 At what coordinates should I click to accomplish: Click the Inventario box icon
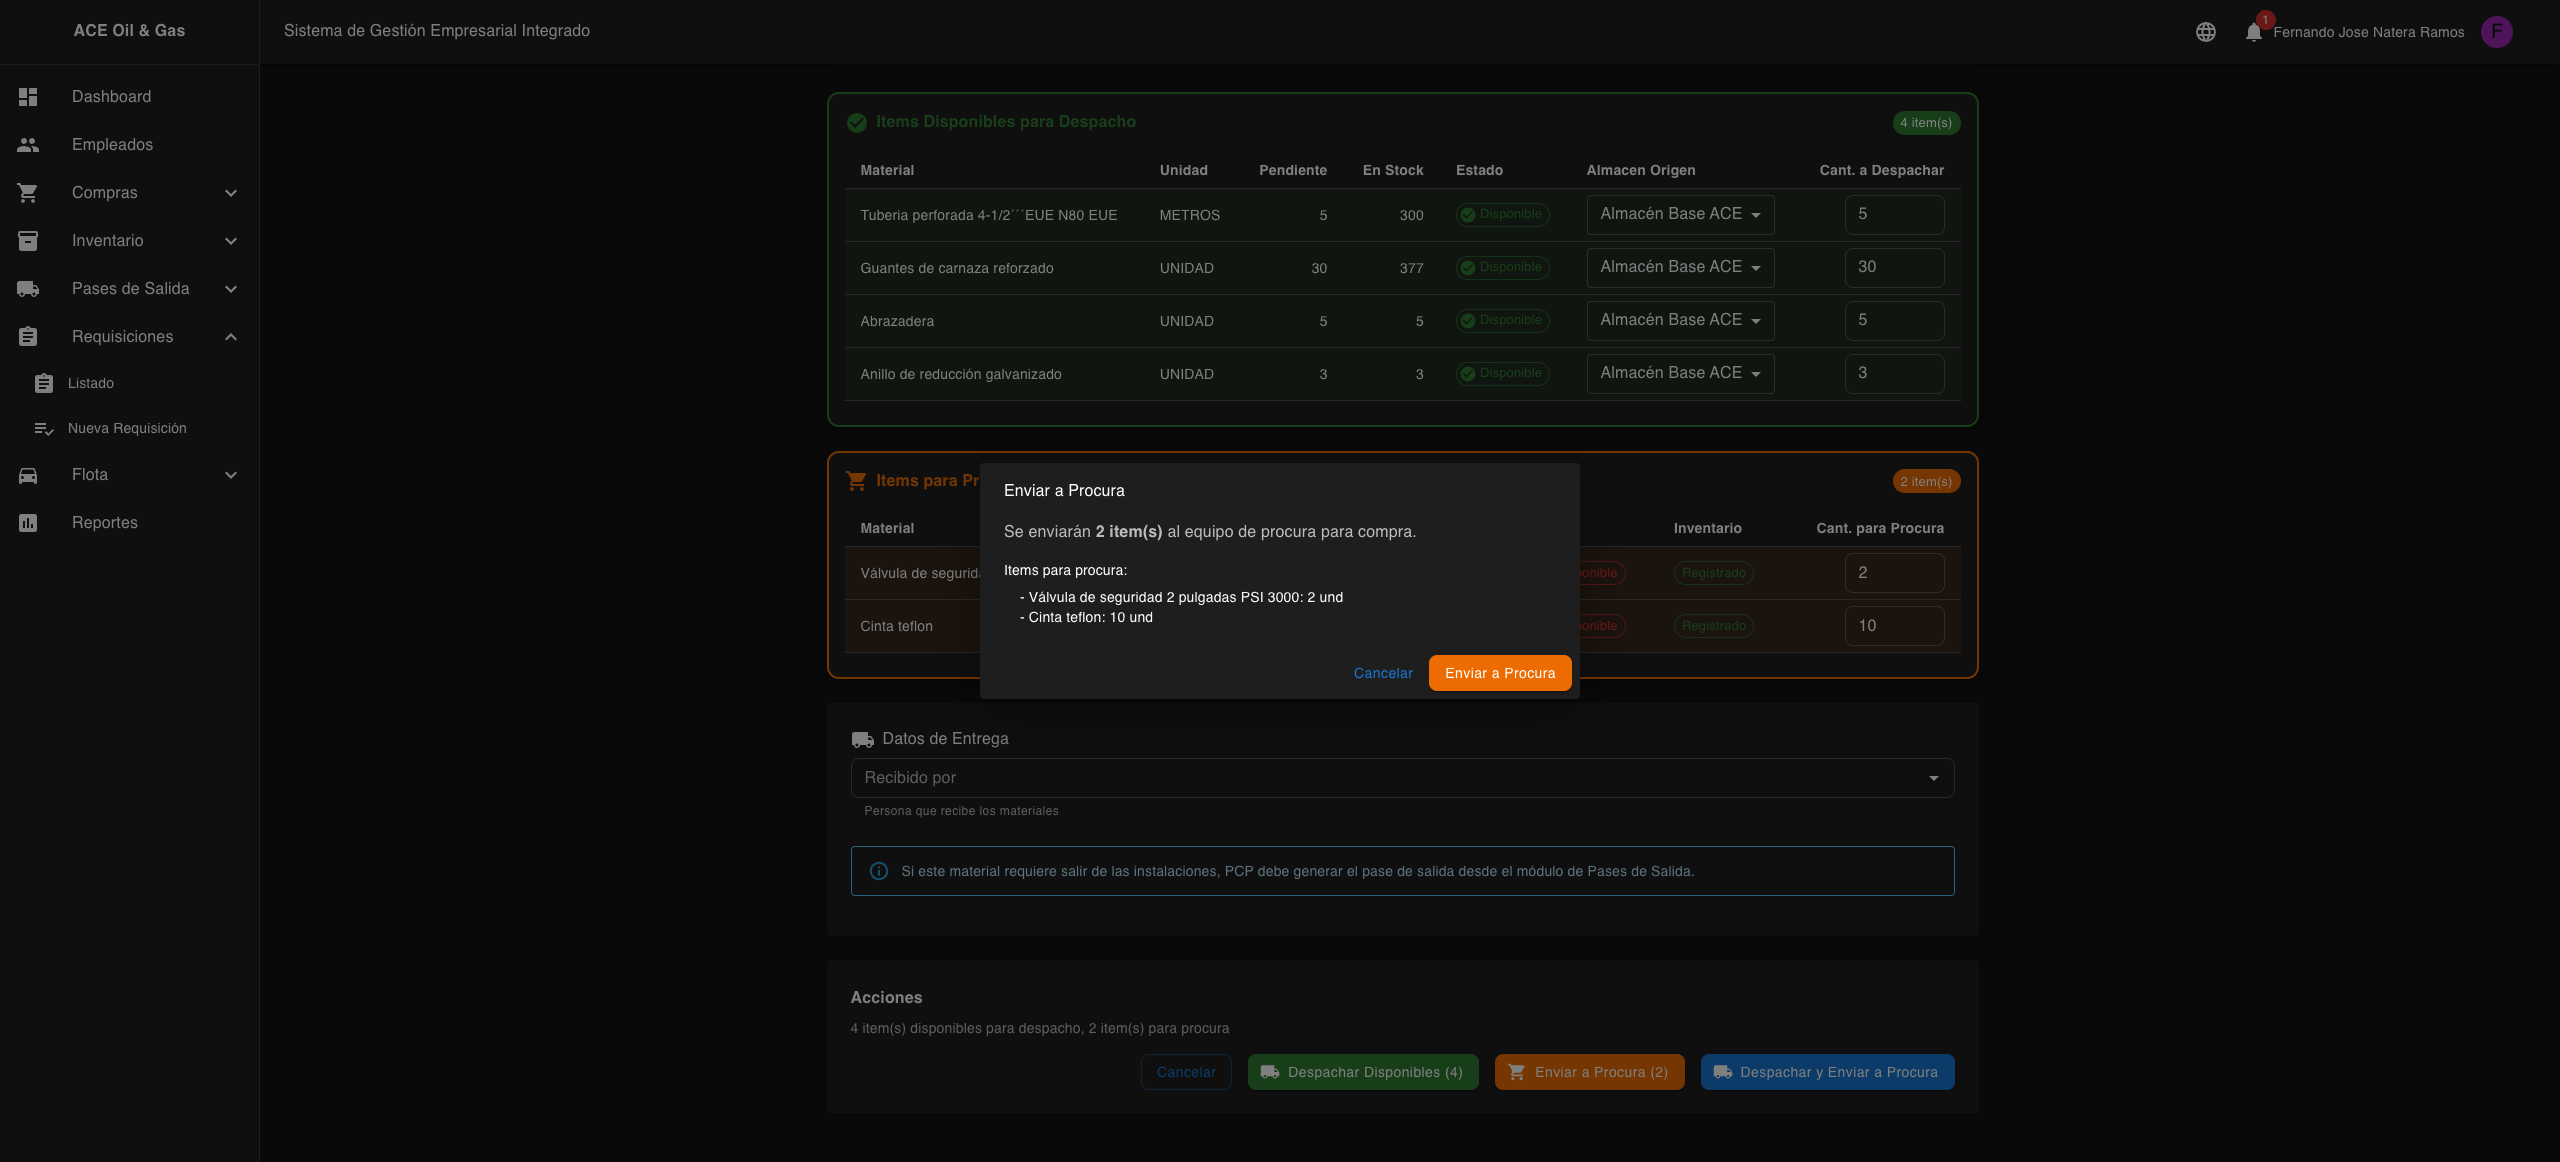pos(28,241)
